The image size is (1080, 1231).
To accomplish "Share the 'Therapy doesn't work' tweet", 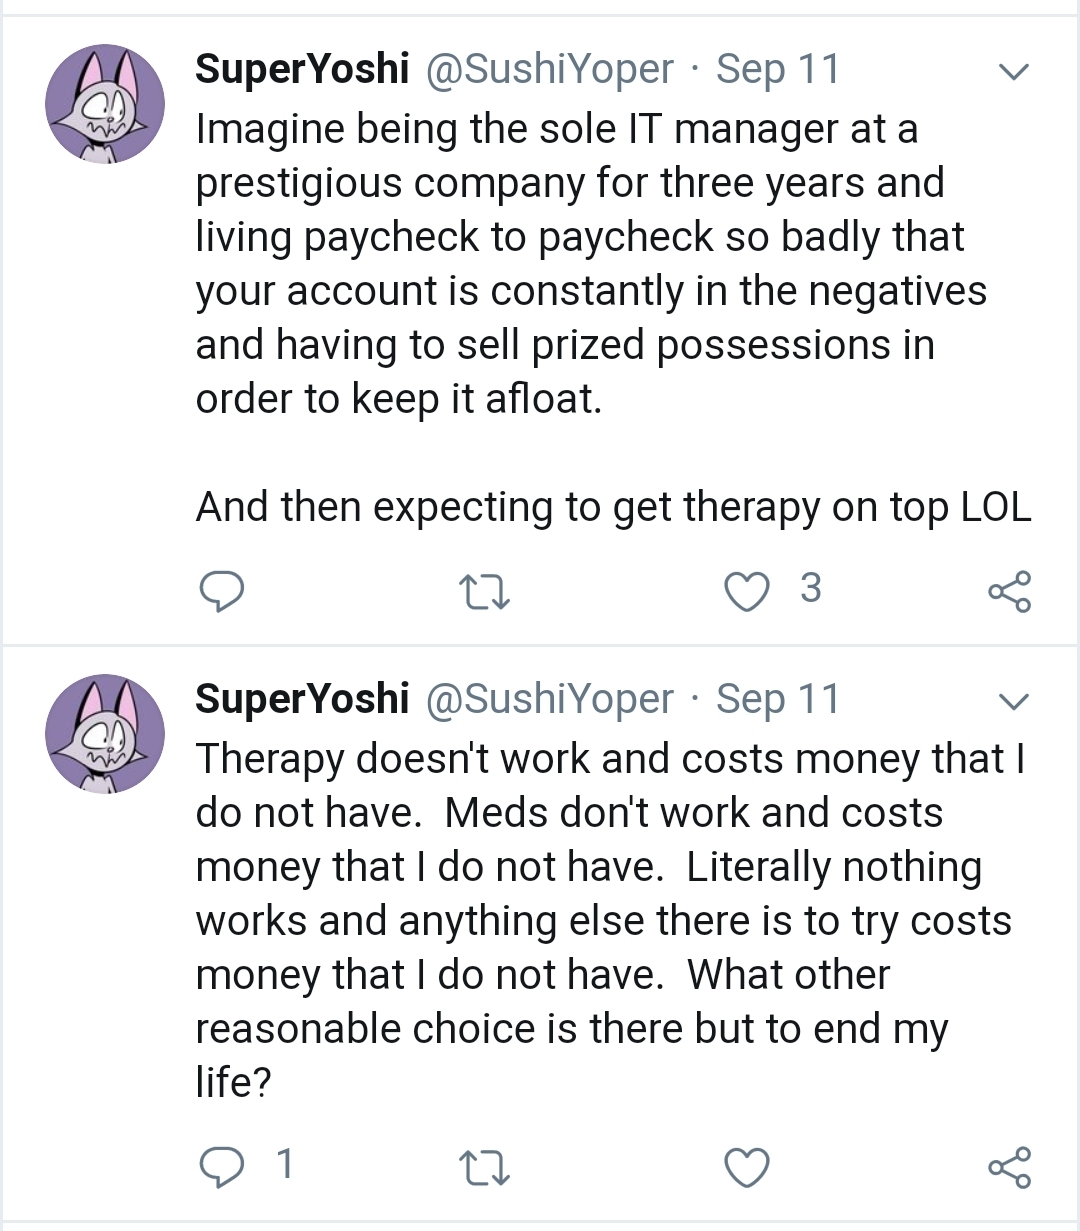I will 1009,1168.
